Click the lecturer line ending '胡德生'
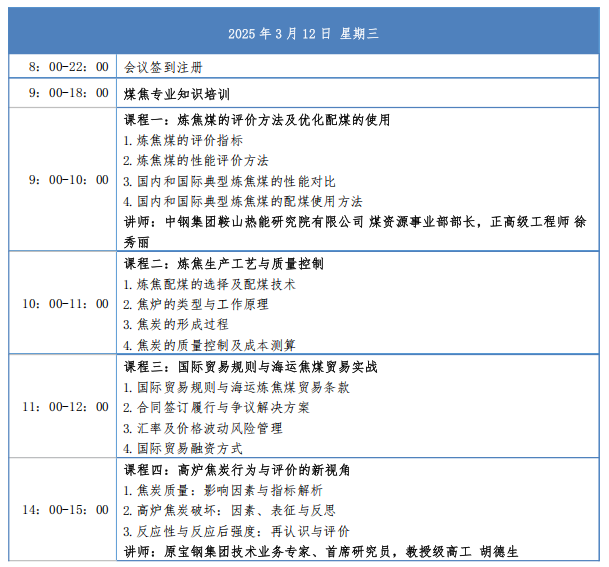This screenshot has width=609, height=567. (321, 551)
